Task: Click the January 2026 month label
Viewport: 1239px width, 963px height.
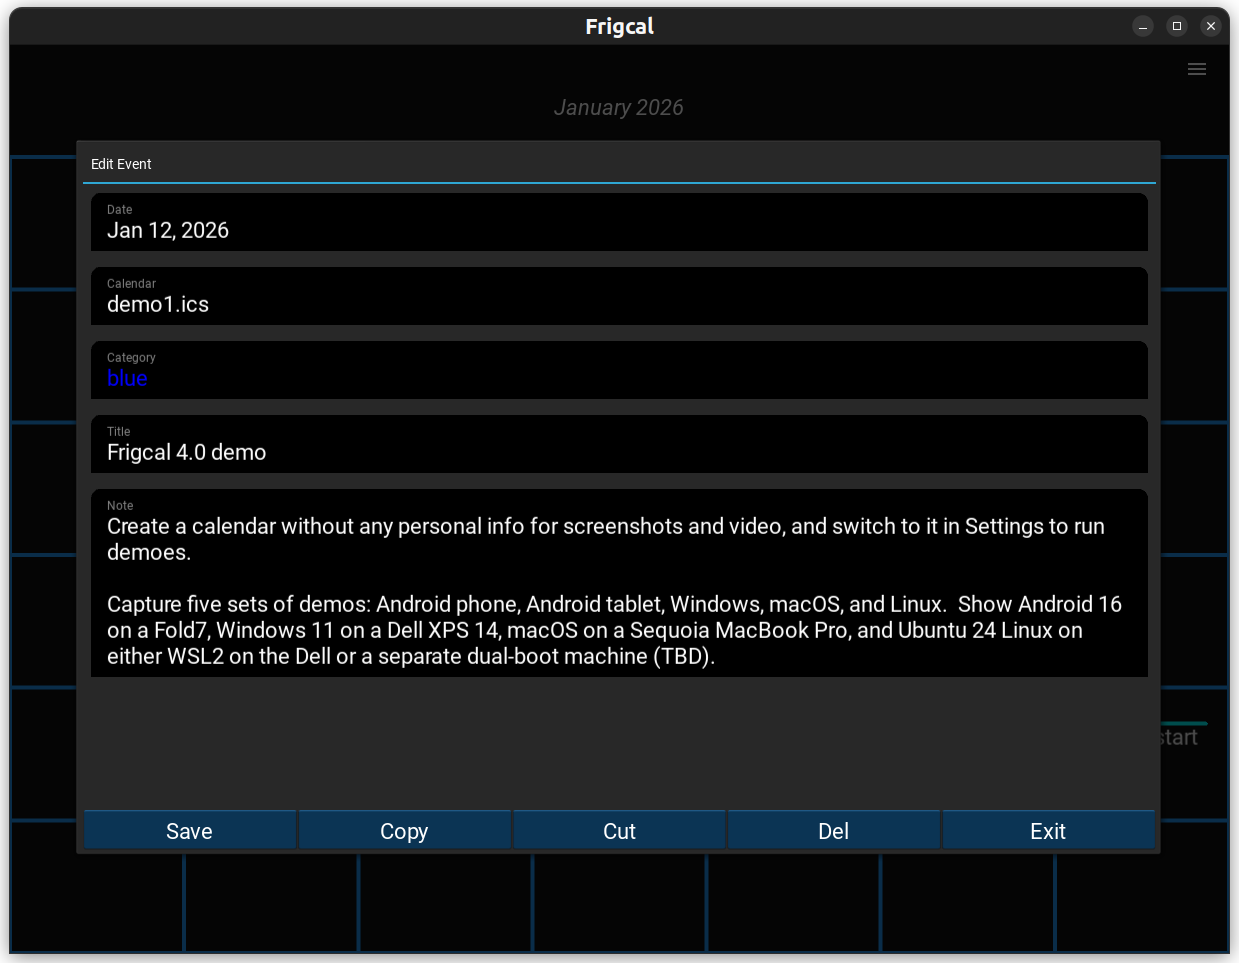Action: [x=619, y=107]
